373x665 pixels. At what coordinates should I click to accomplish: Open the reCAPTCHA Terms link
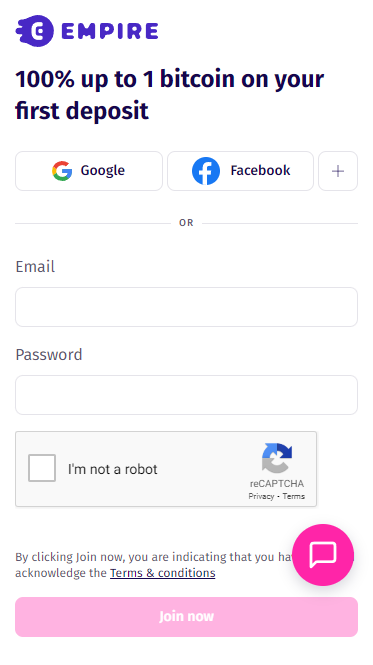[294, 496]
